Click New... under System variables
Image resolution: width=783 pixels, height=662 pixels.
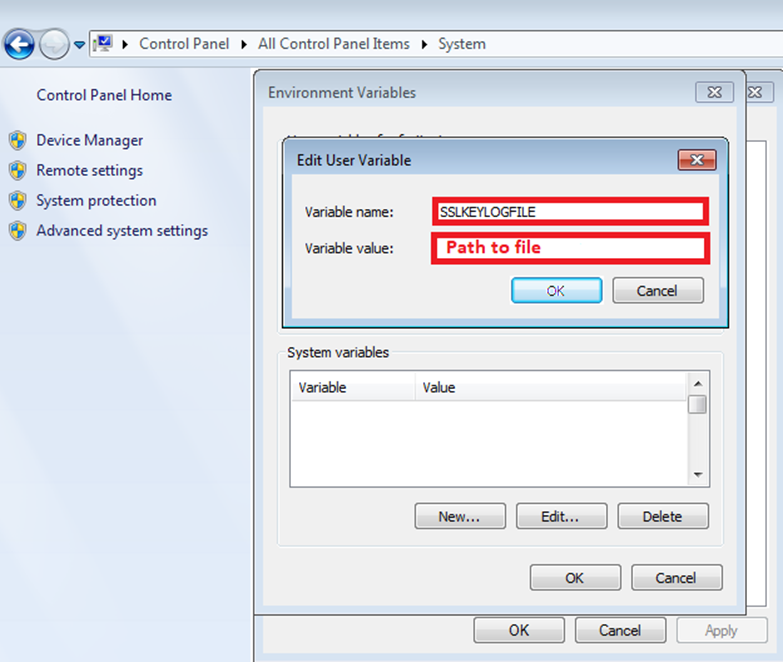click(x=459, y=516)
